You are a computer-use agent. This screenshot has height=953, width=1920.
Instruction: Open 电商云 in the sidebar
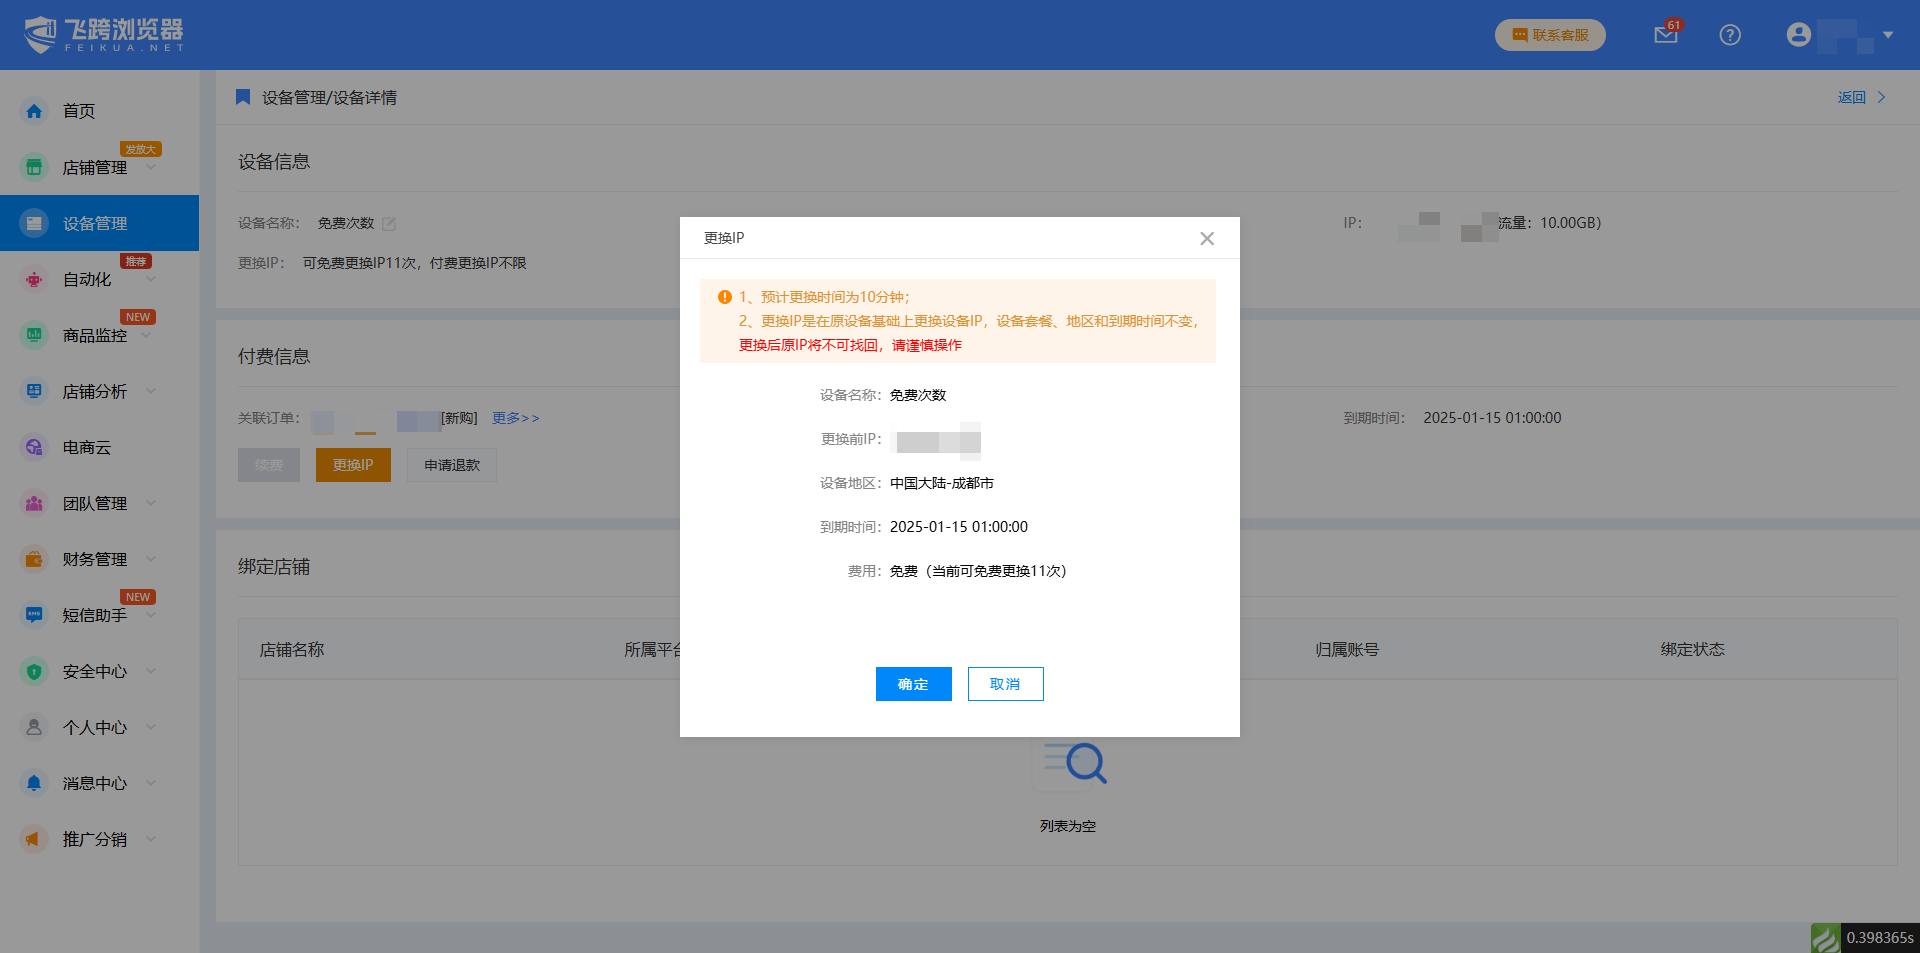pyautogui.click(x=87, y=448)
